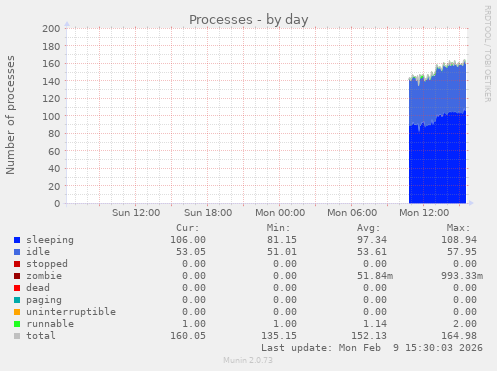Click idle minimum value 51.01

(x=282, y=252)
